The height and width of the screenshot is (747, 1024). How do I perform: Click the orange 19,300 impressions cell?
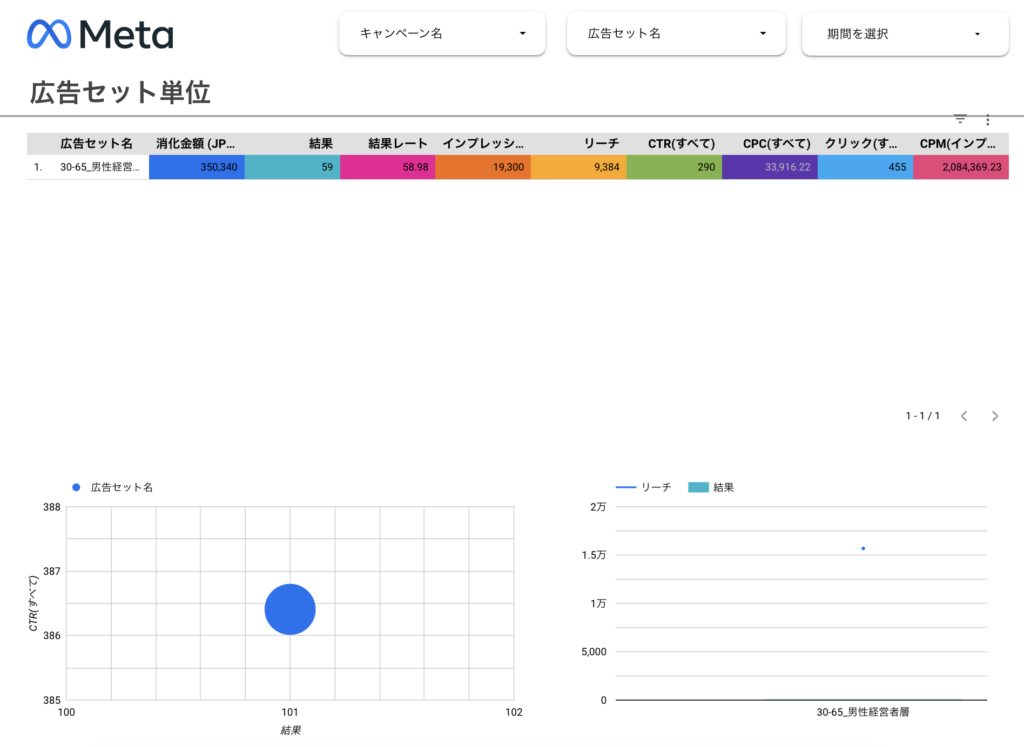tap(483, 167)
